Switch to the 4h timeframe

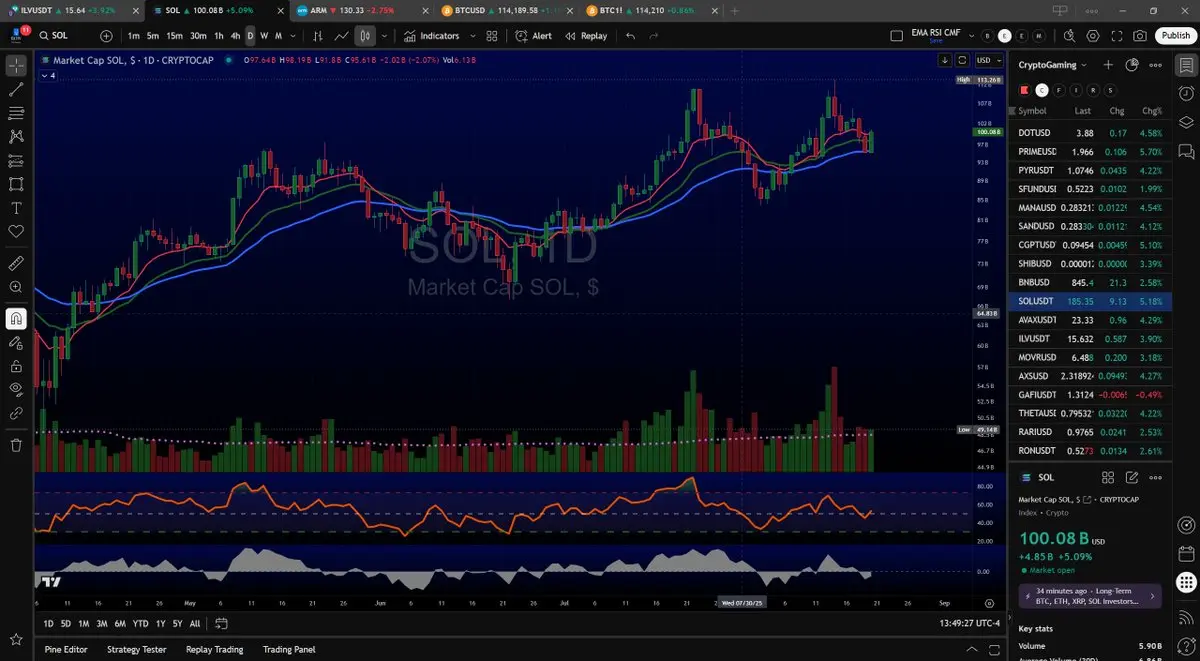pyautogui.click(x=235, y=36)
